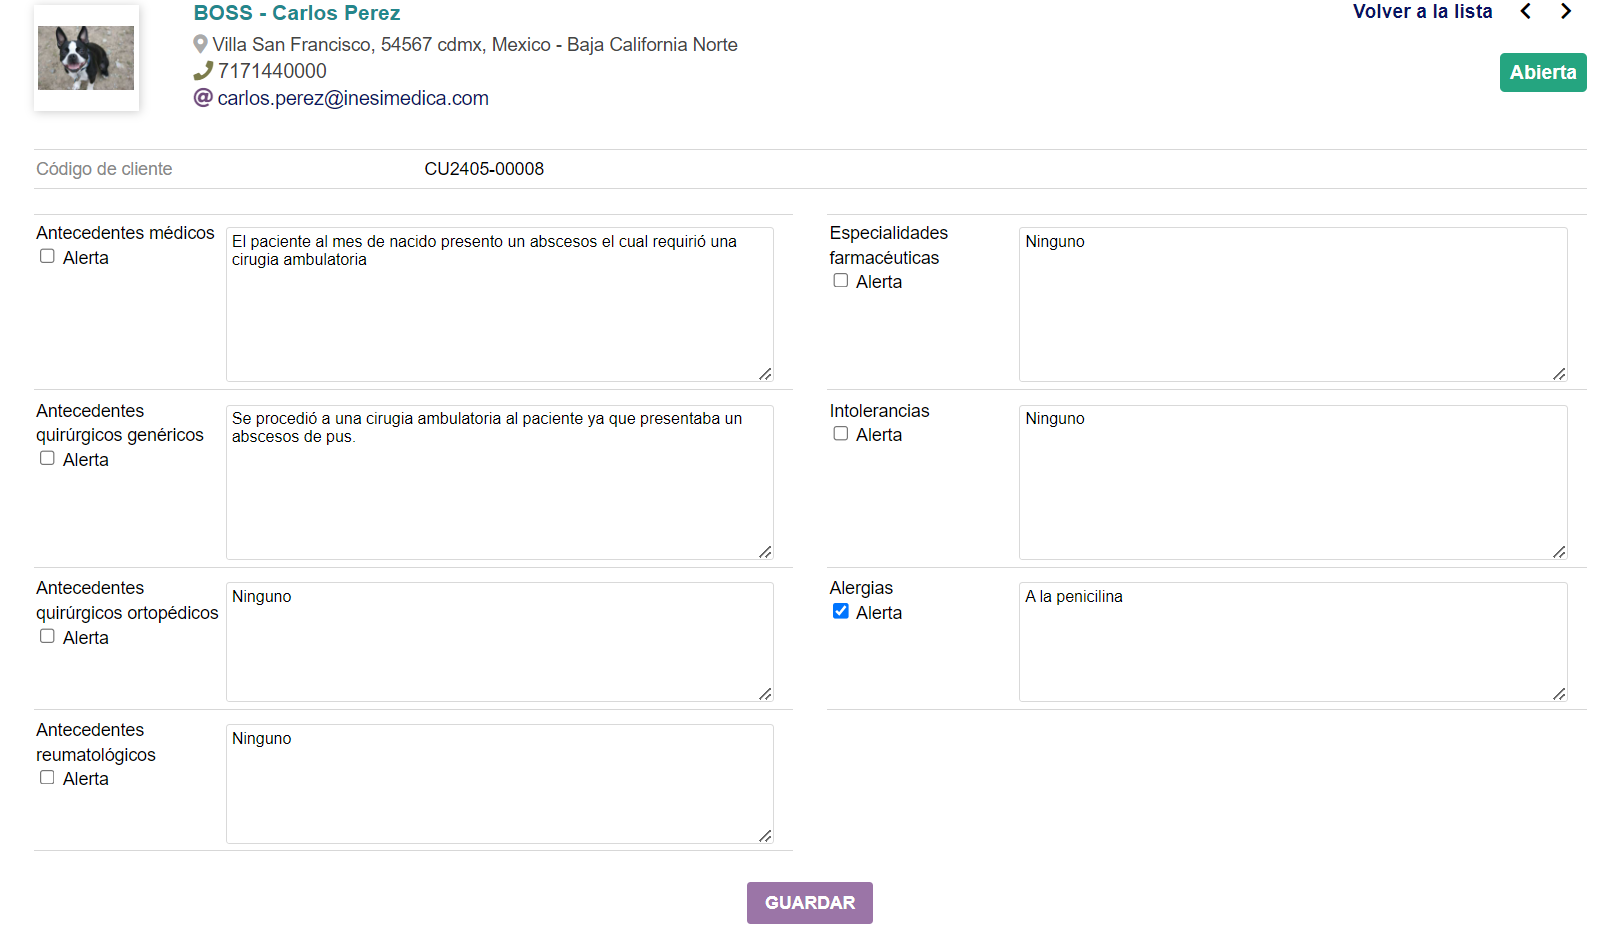This screenshot has width=1608, height=926.
Task: Check Alerta for Antecedentes quirúrgicos genéricos
Action: (x=47, y=458)
